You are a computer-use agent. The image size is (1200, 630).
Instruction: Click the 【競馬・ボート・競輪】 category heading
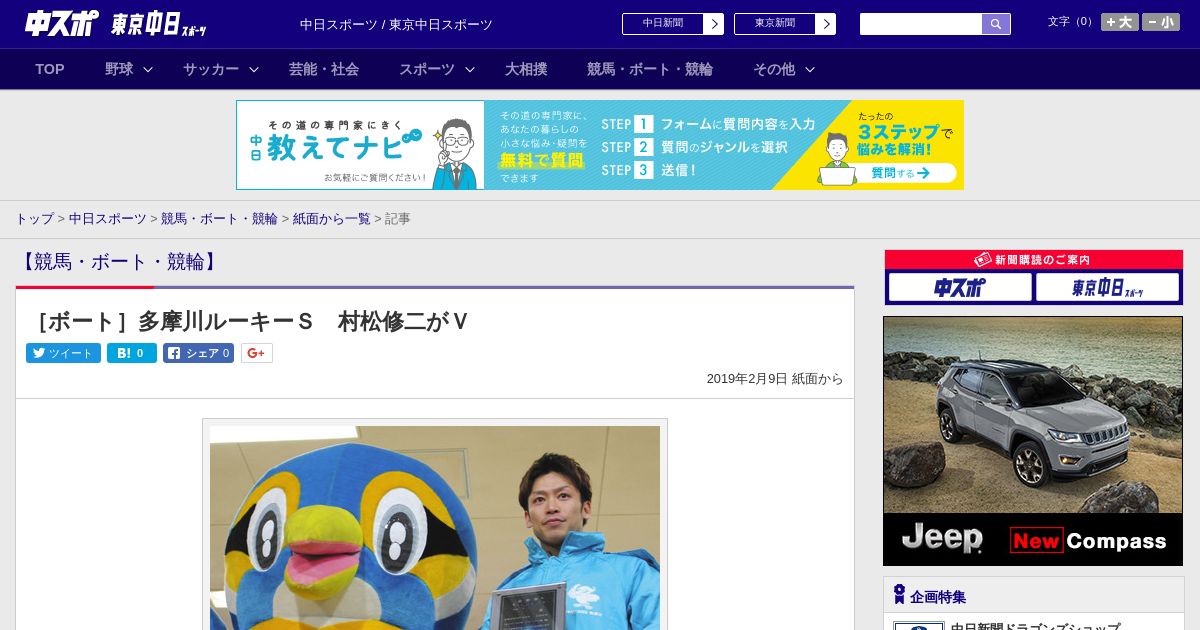pyautogui.click(x=120, y=262)
